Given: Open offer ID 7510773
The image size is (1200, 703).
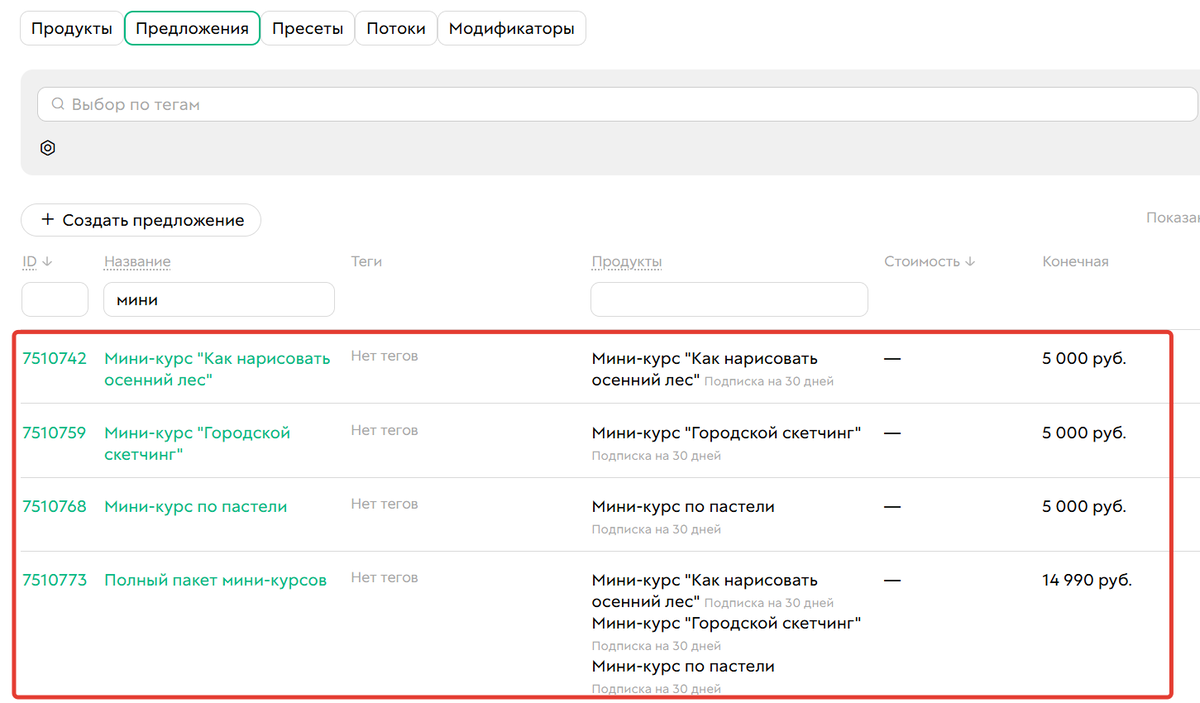Looking at the screenshot, I should 54,580.
